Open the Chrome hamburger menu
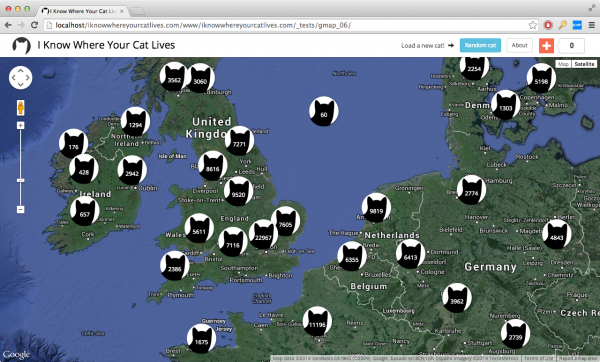Screen dimensions: 600x362 [592, 25]
